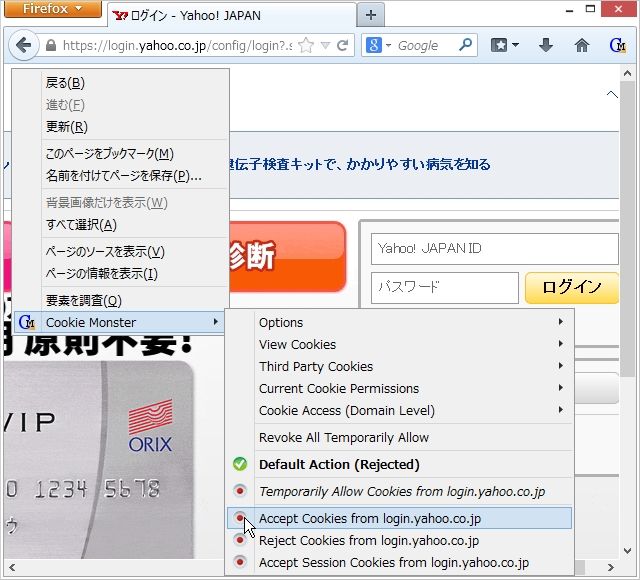Expand Current Cookie Permissions submenu arrow
The image size is (640, 580).
coord(561,387)
